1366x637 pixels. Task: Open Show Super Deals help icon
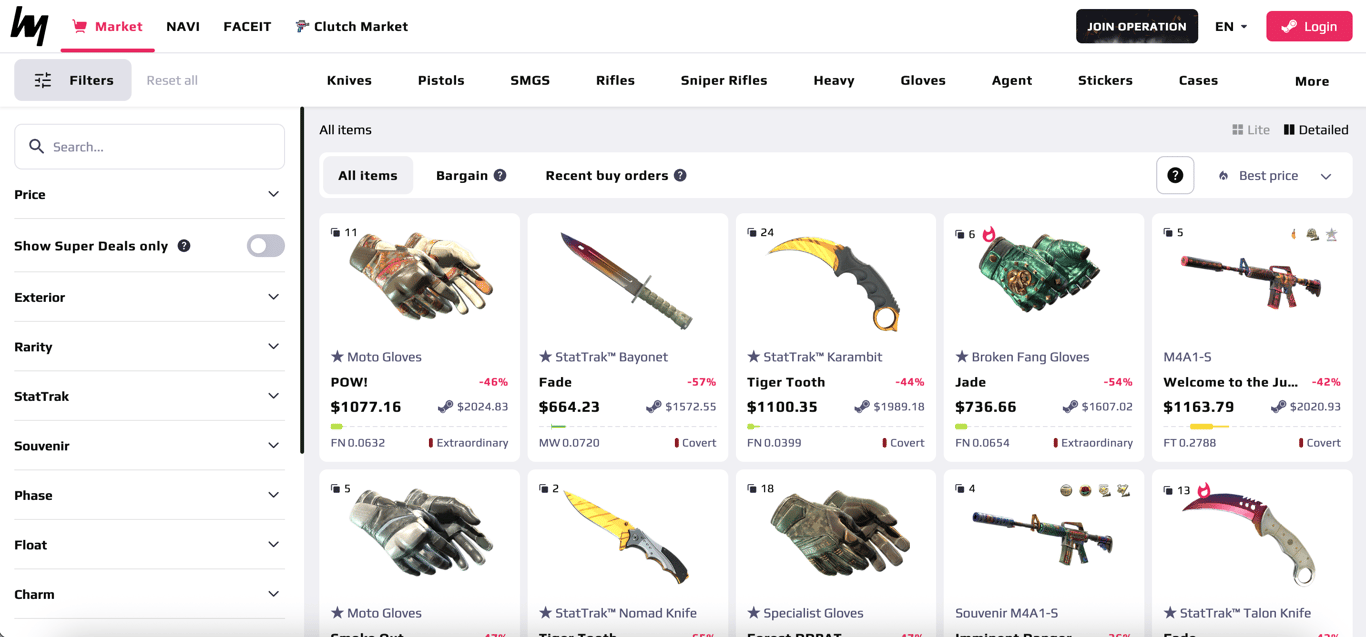tap(184, 246)
